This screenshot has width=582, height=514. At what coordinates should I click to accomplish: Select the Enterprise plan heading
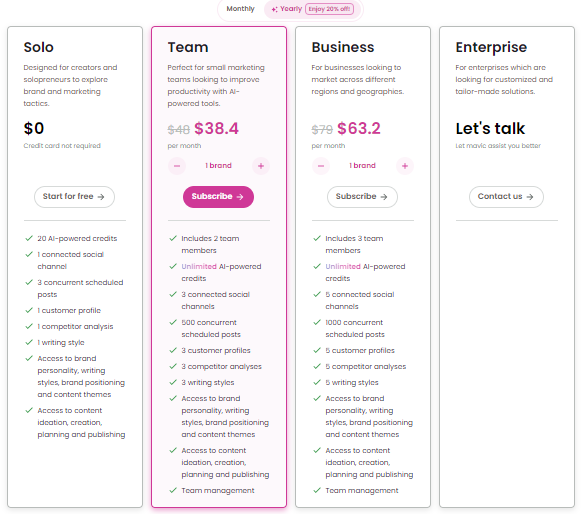pos(491,48)
